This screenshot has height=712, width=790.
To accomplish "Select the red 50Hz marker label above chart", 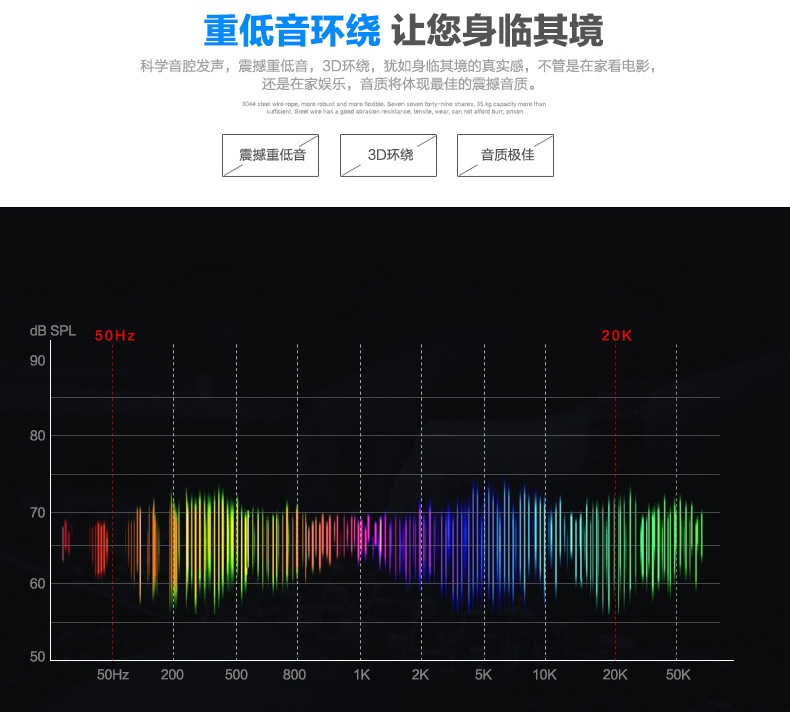I will point(114,336).
